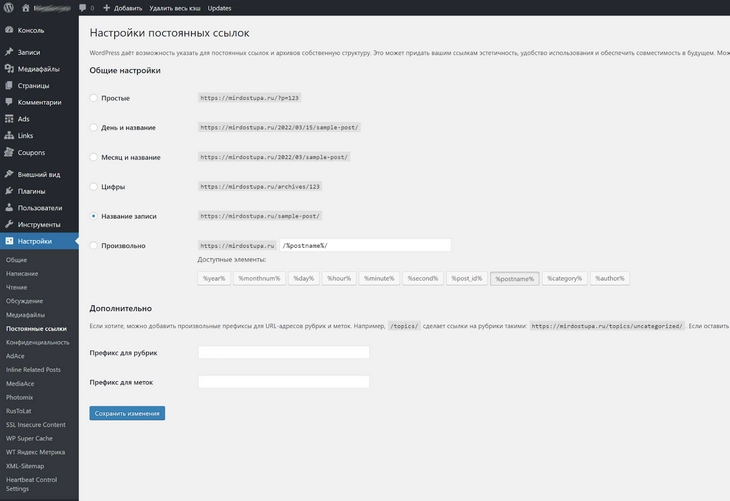Select the Простые permalink option
Screen dimensions: 730x501
[x=94, y=98]
